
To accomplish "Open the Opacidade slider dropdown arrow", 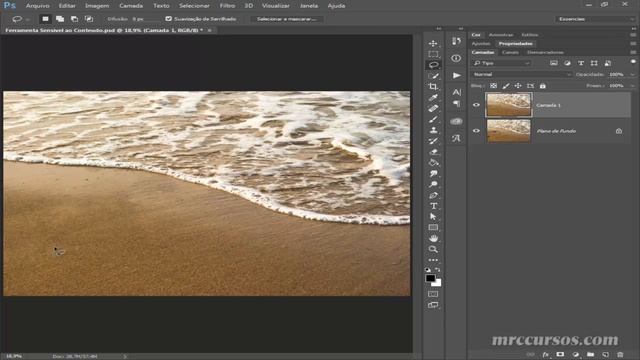I will point(633,74).
